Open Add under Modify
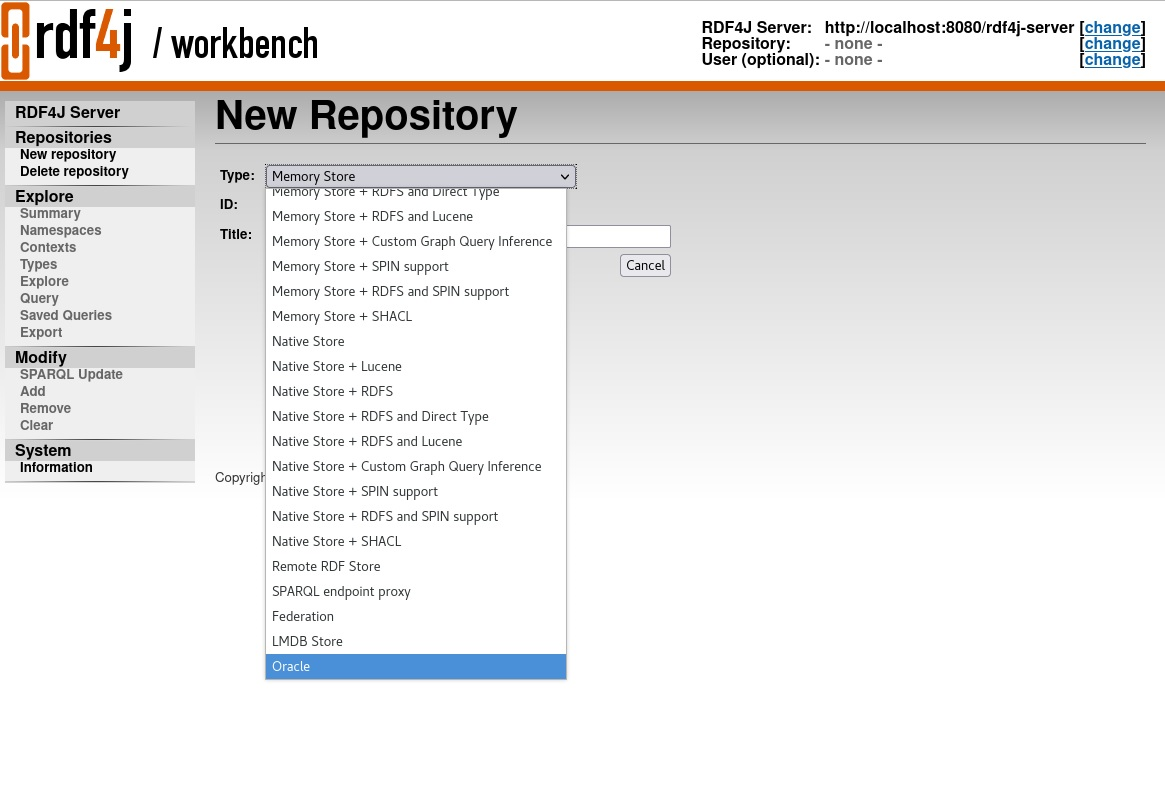1165x812 pixels. [33, 392]
